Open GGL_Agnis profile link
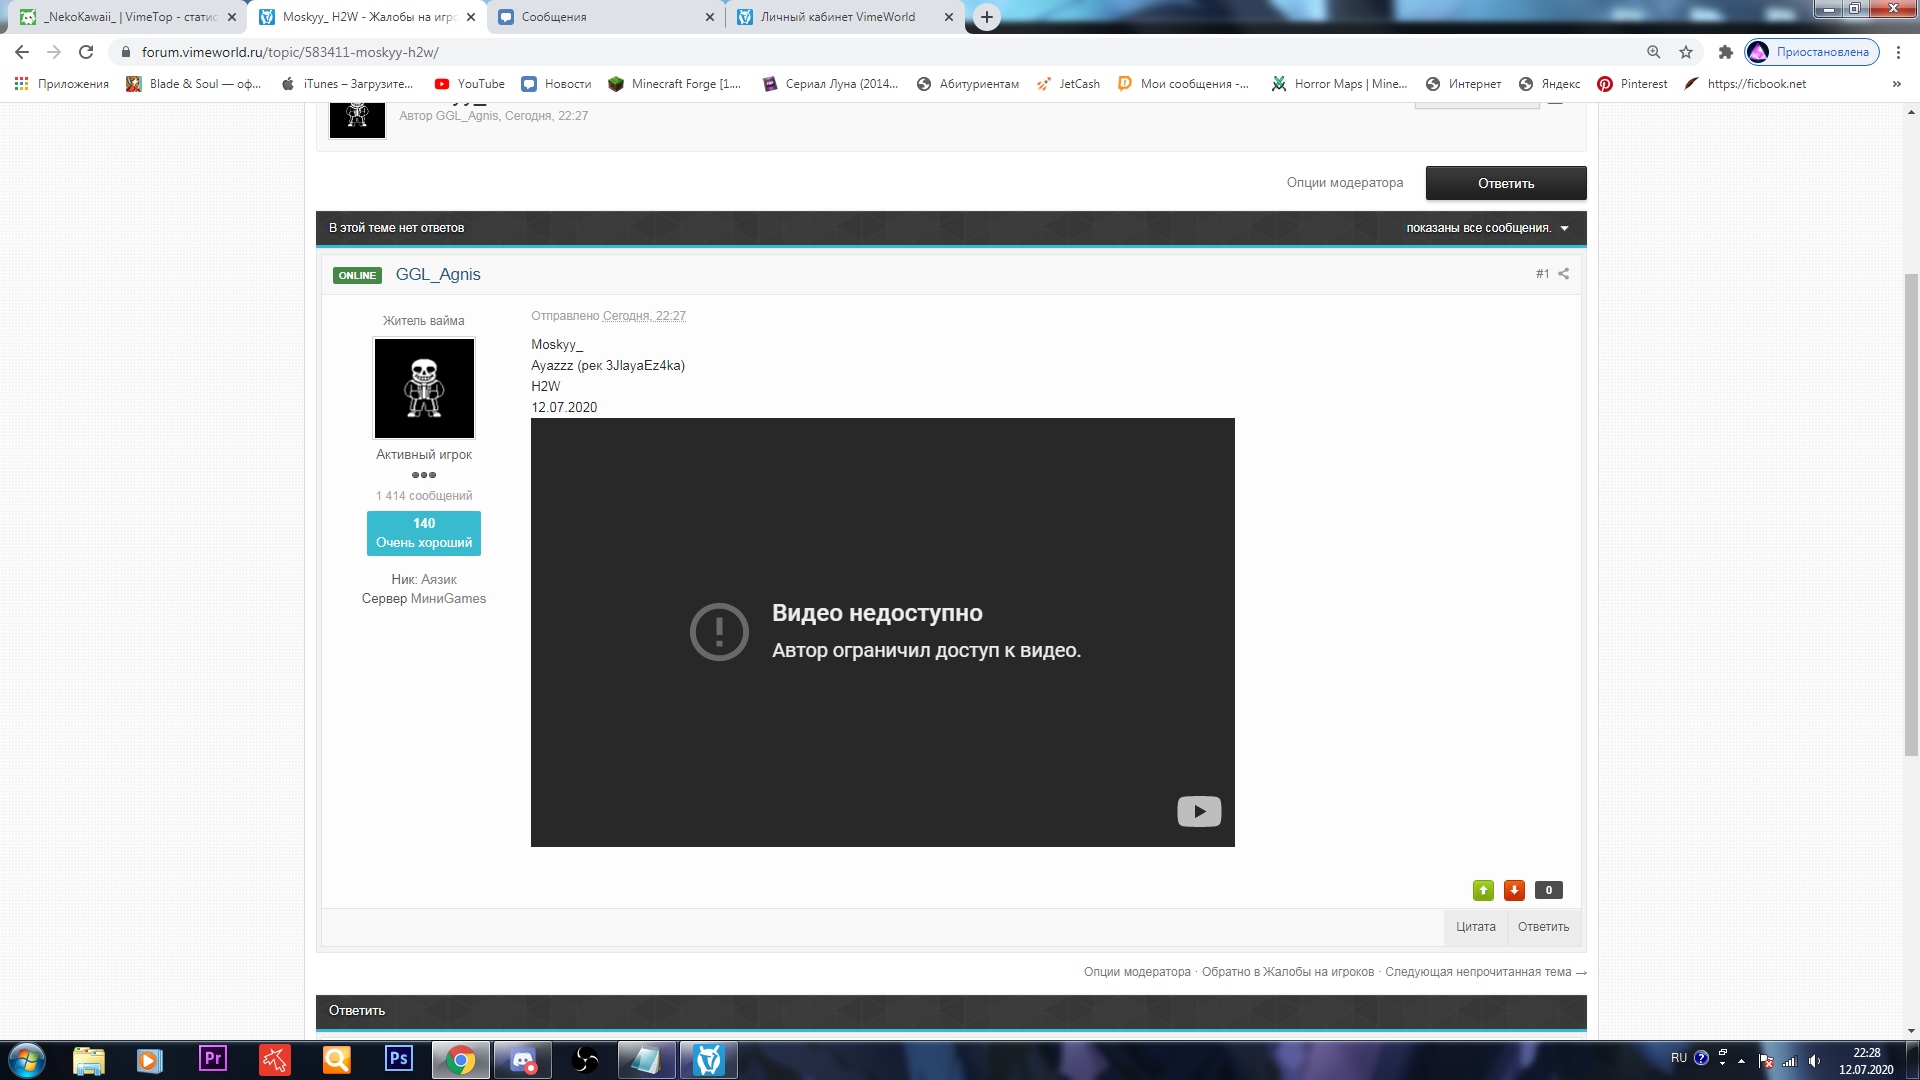 click(x=438, y=275)
